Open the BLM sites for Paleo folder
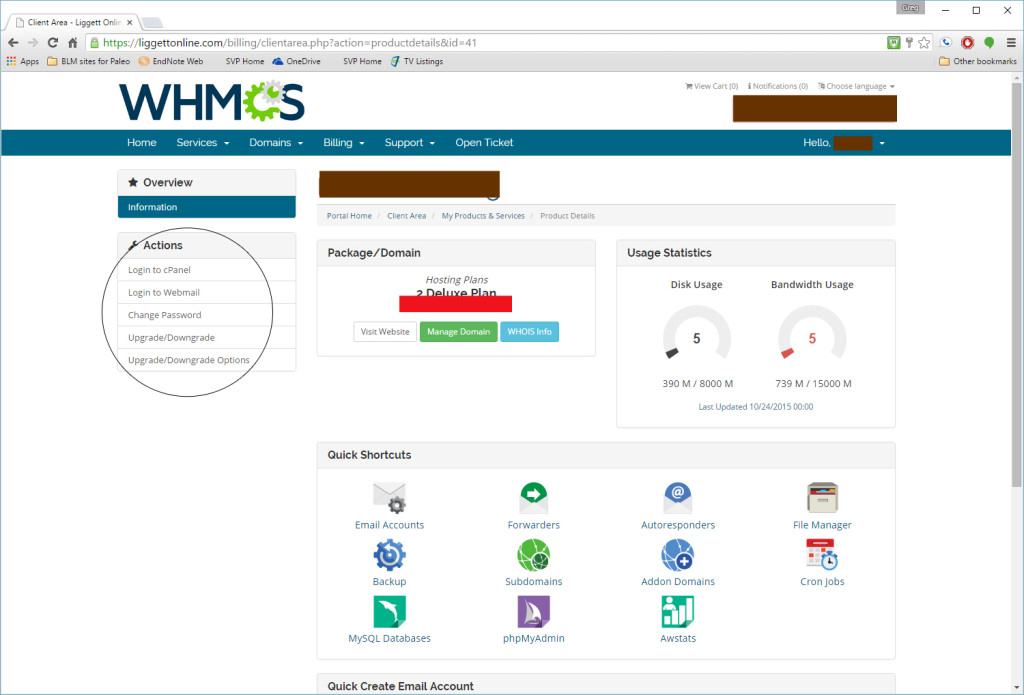Viewport: 1024px width, 695px height. (x=88, y=61)
